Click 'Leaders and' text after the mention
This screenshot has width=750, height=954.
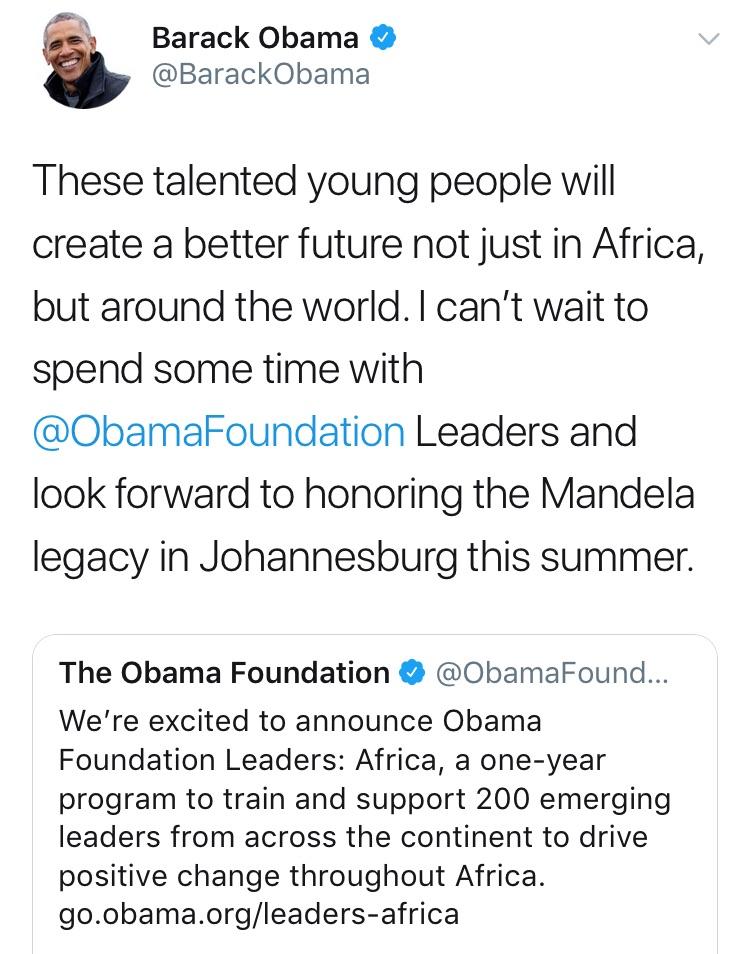526,431
